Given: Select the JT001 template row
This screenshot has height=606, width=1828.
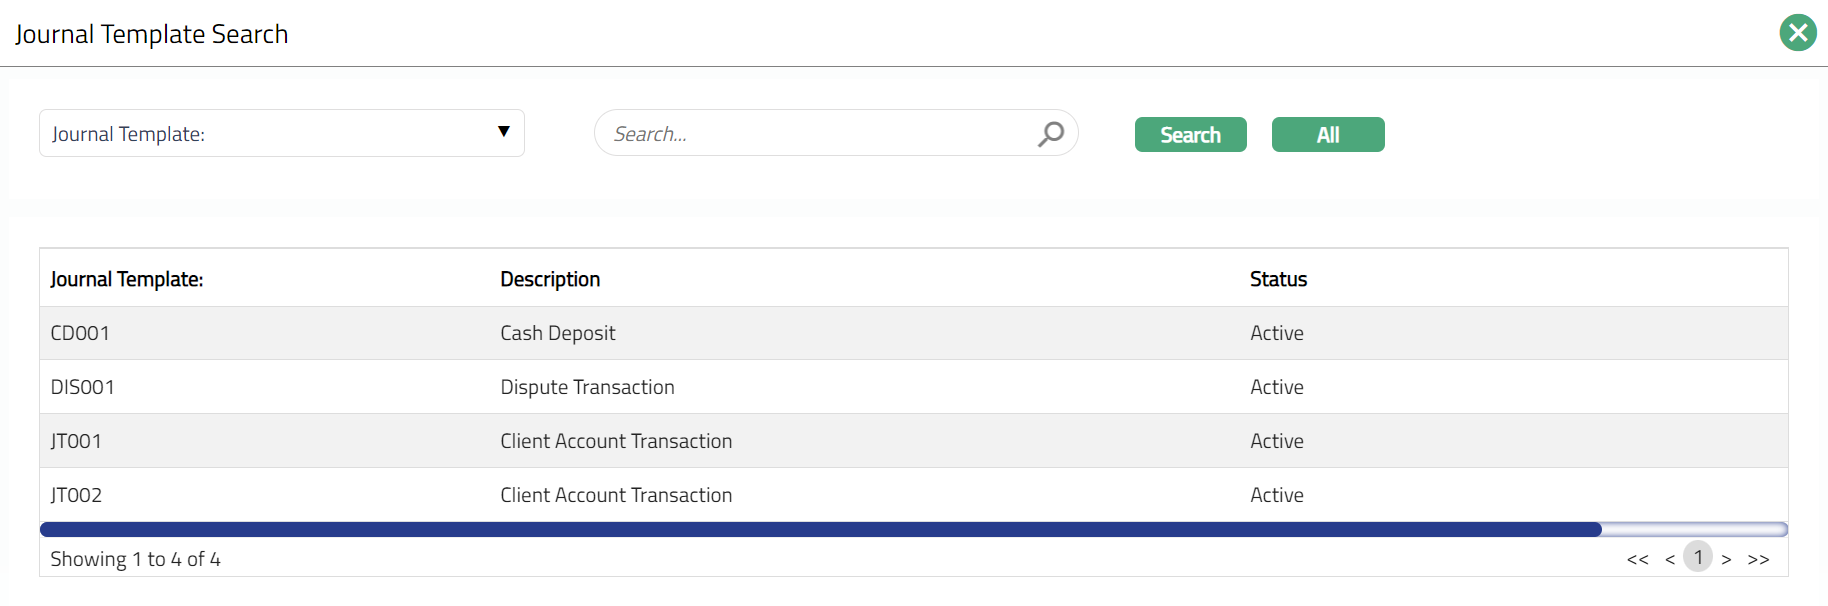Looking at the screenshot, I should click(x=76, y=441).
